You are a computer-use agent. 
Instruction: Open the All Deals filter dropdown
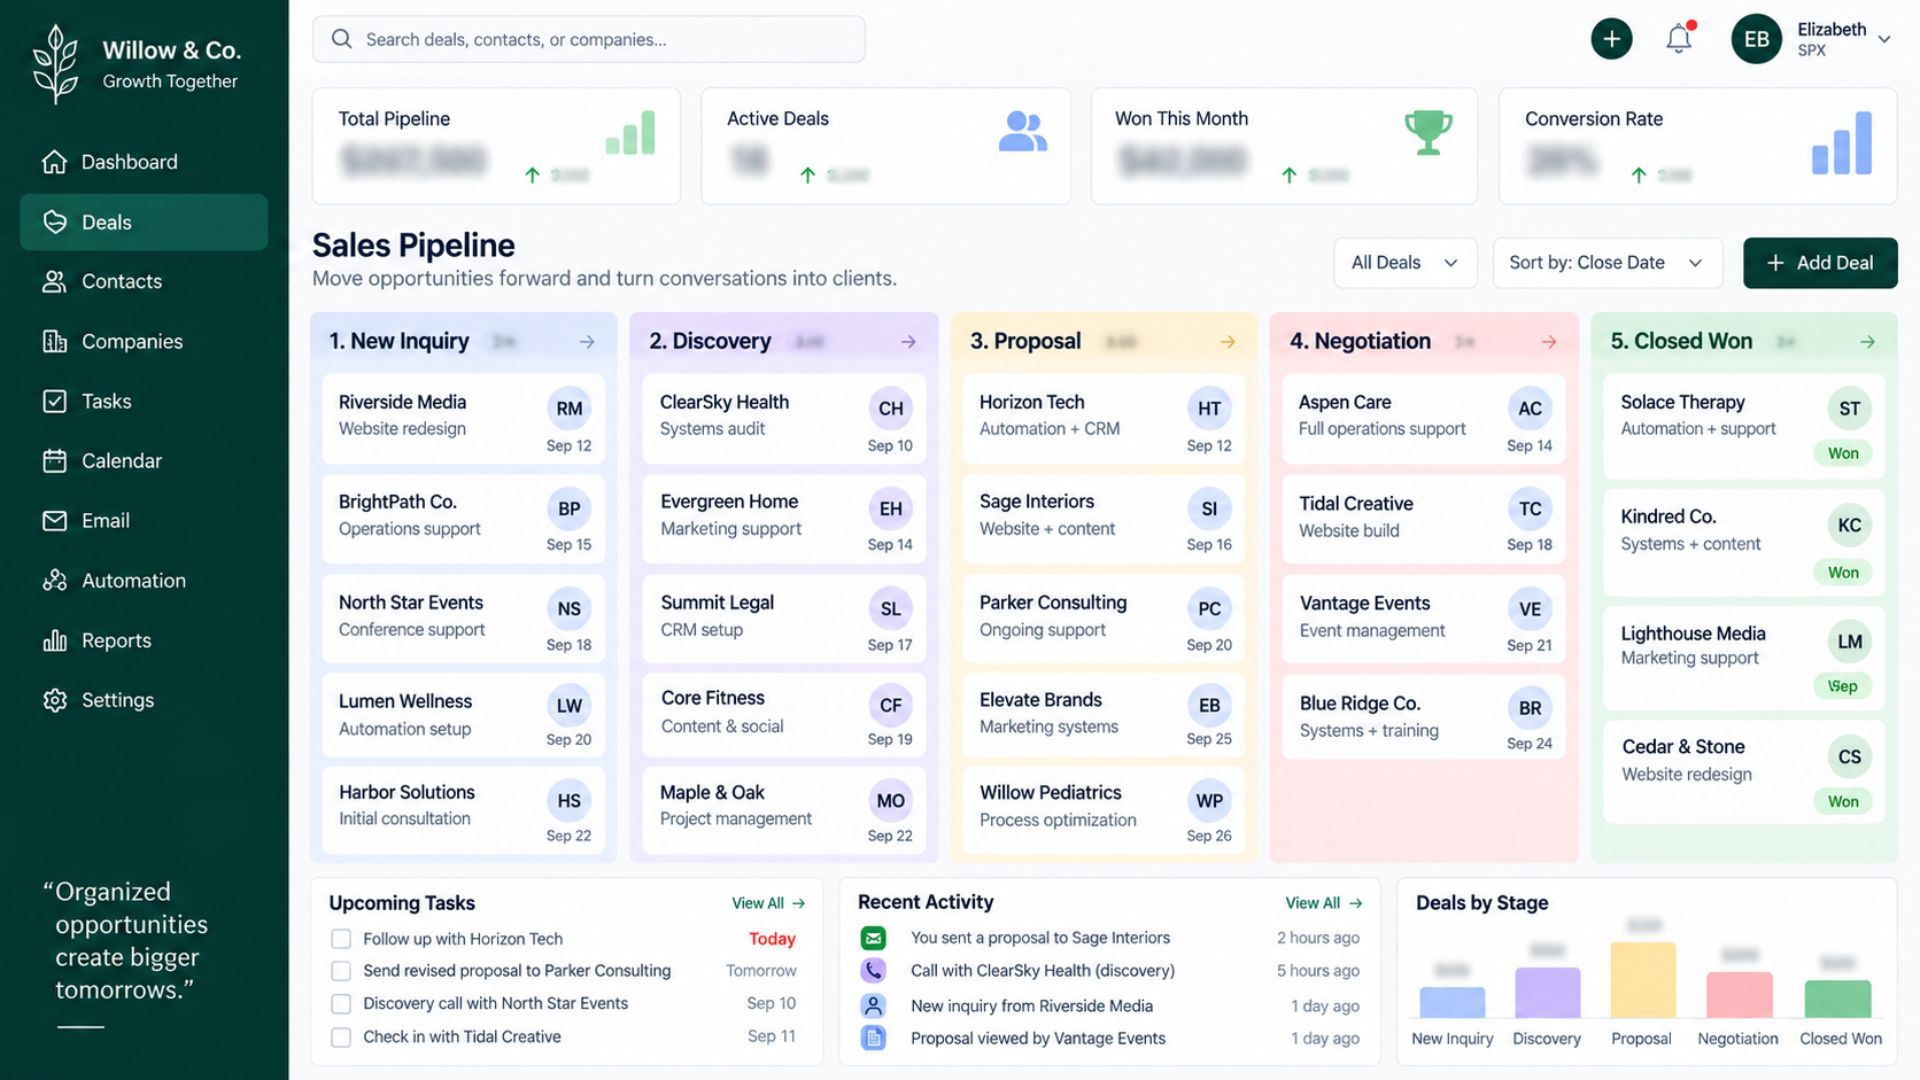(x=1405, y=263)
